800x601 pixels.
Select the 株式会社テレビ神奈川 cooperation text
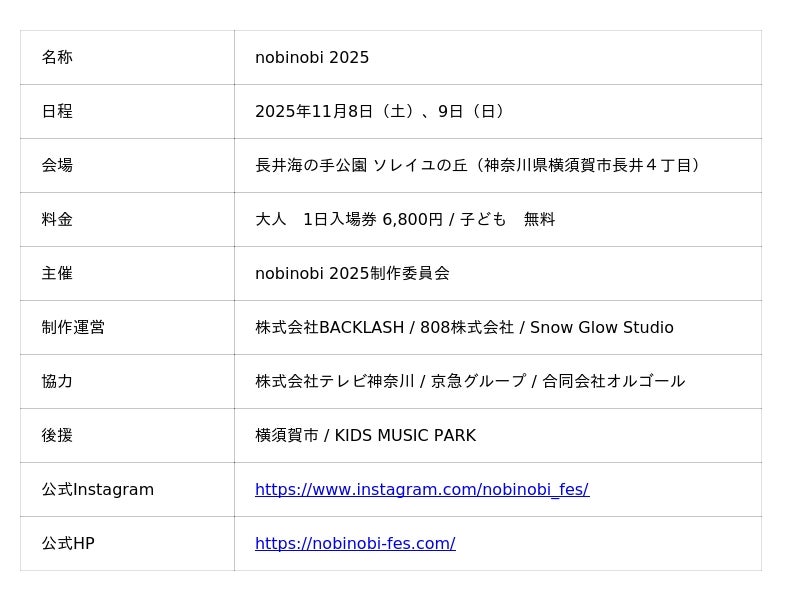click(x=334, y=382)
